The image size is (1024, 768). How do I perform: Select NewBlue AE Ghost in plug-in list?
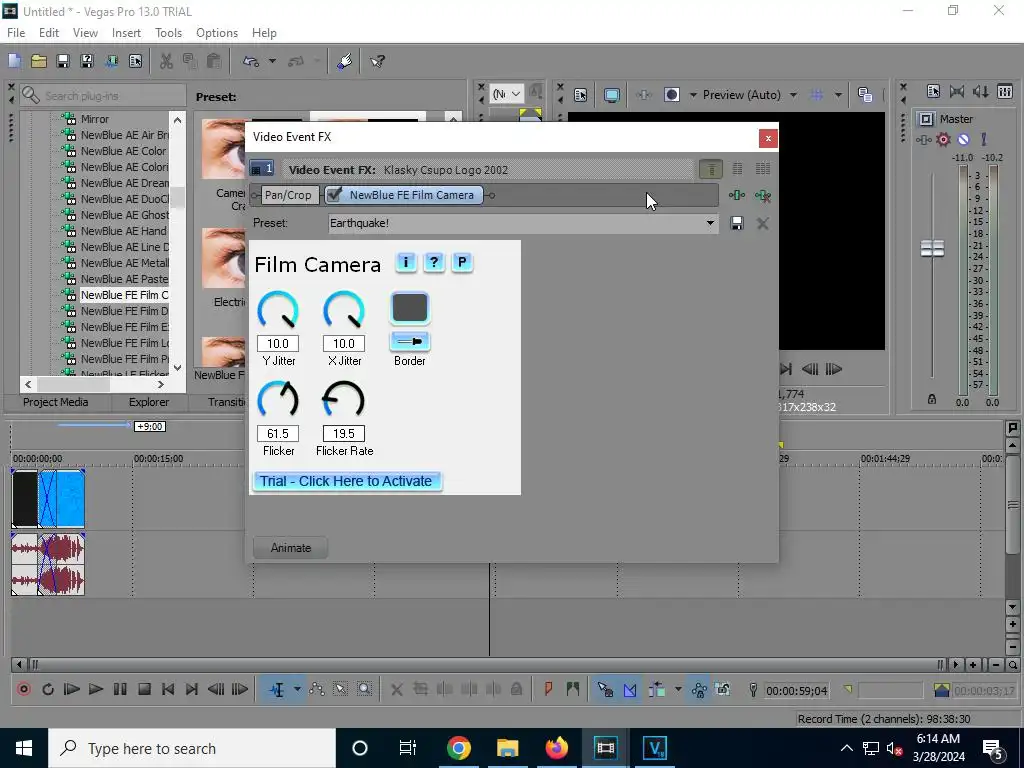click(x=123, y=215)
